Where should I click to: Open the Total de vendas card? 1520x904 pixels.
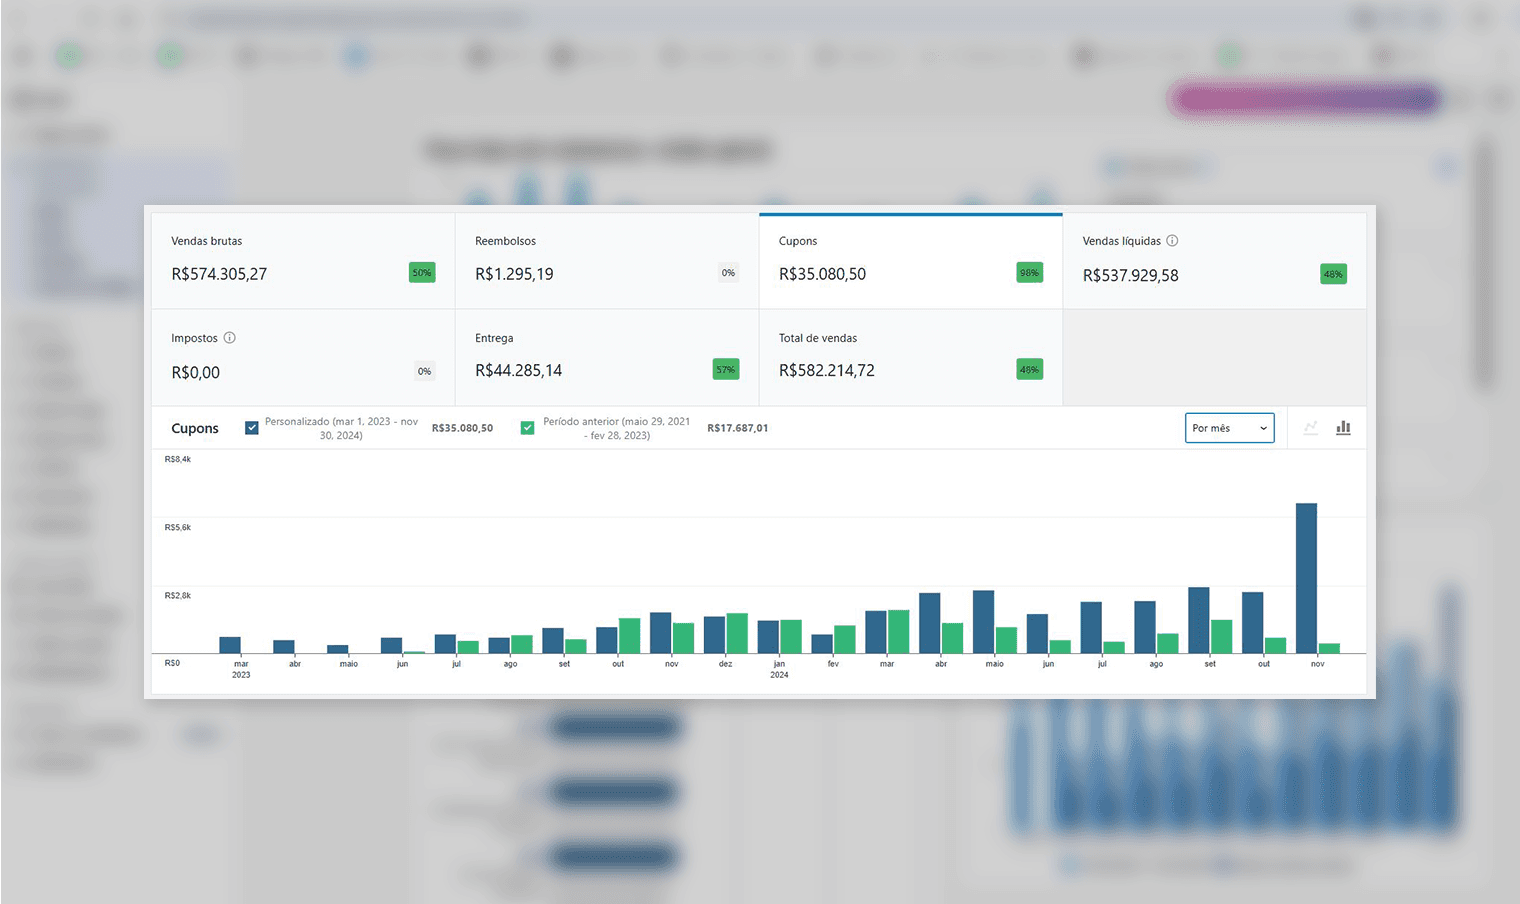pos(910,357)
